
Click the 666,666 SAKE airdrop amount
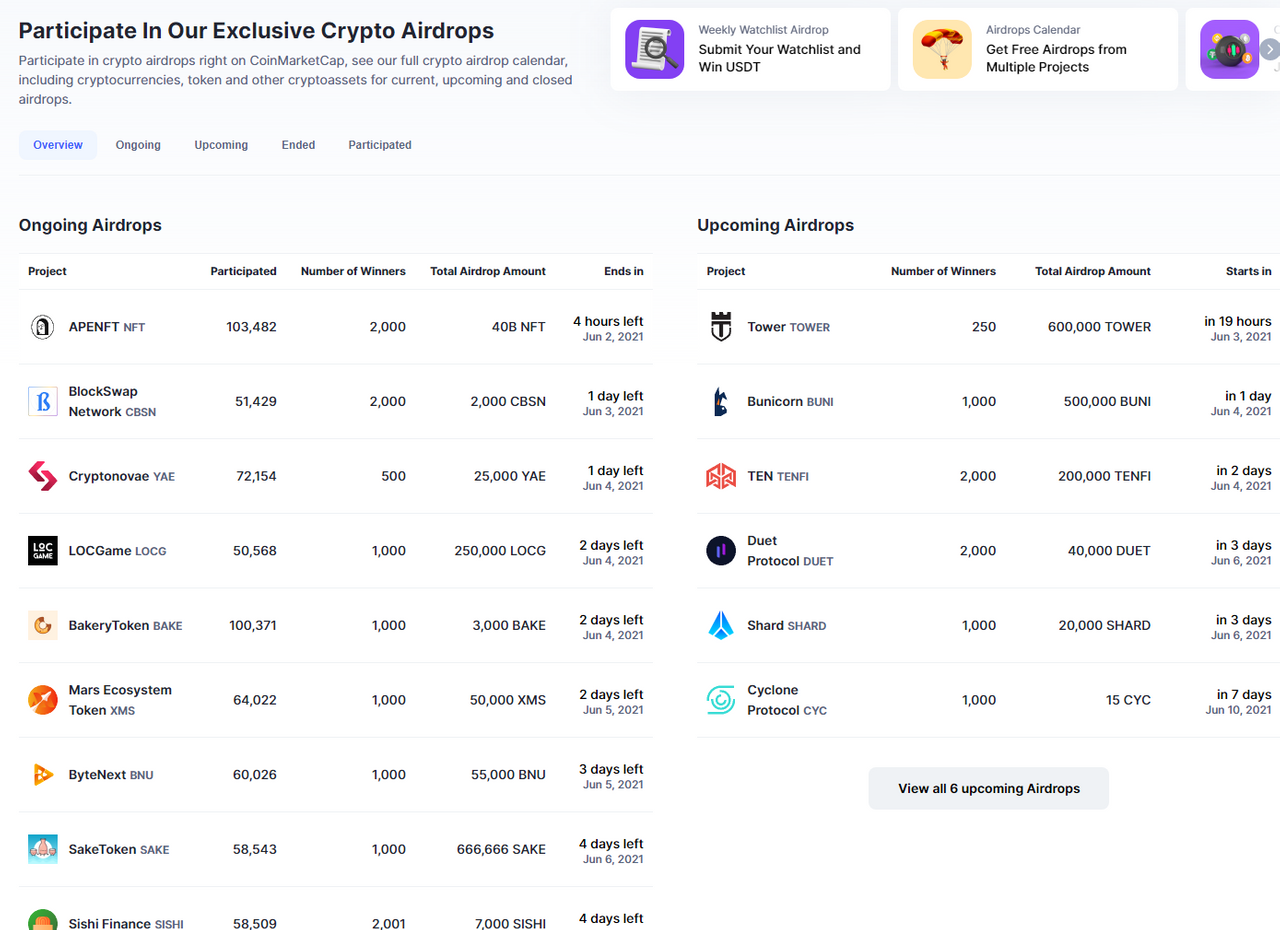500,849
